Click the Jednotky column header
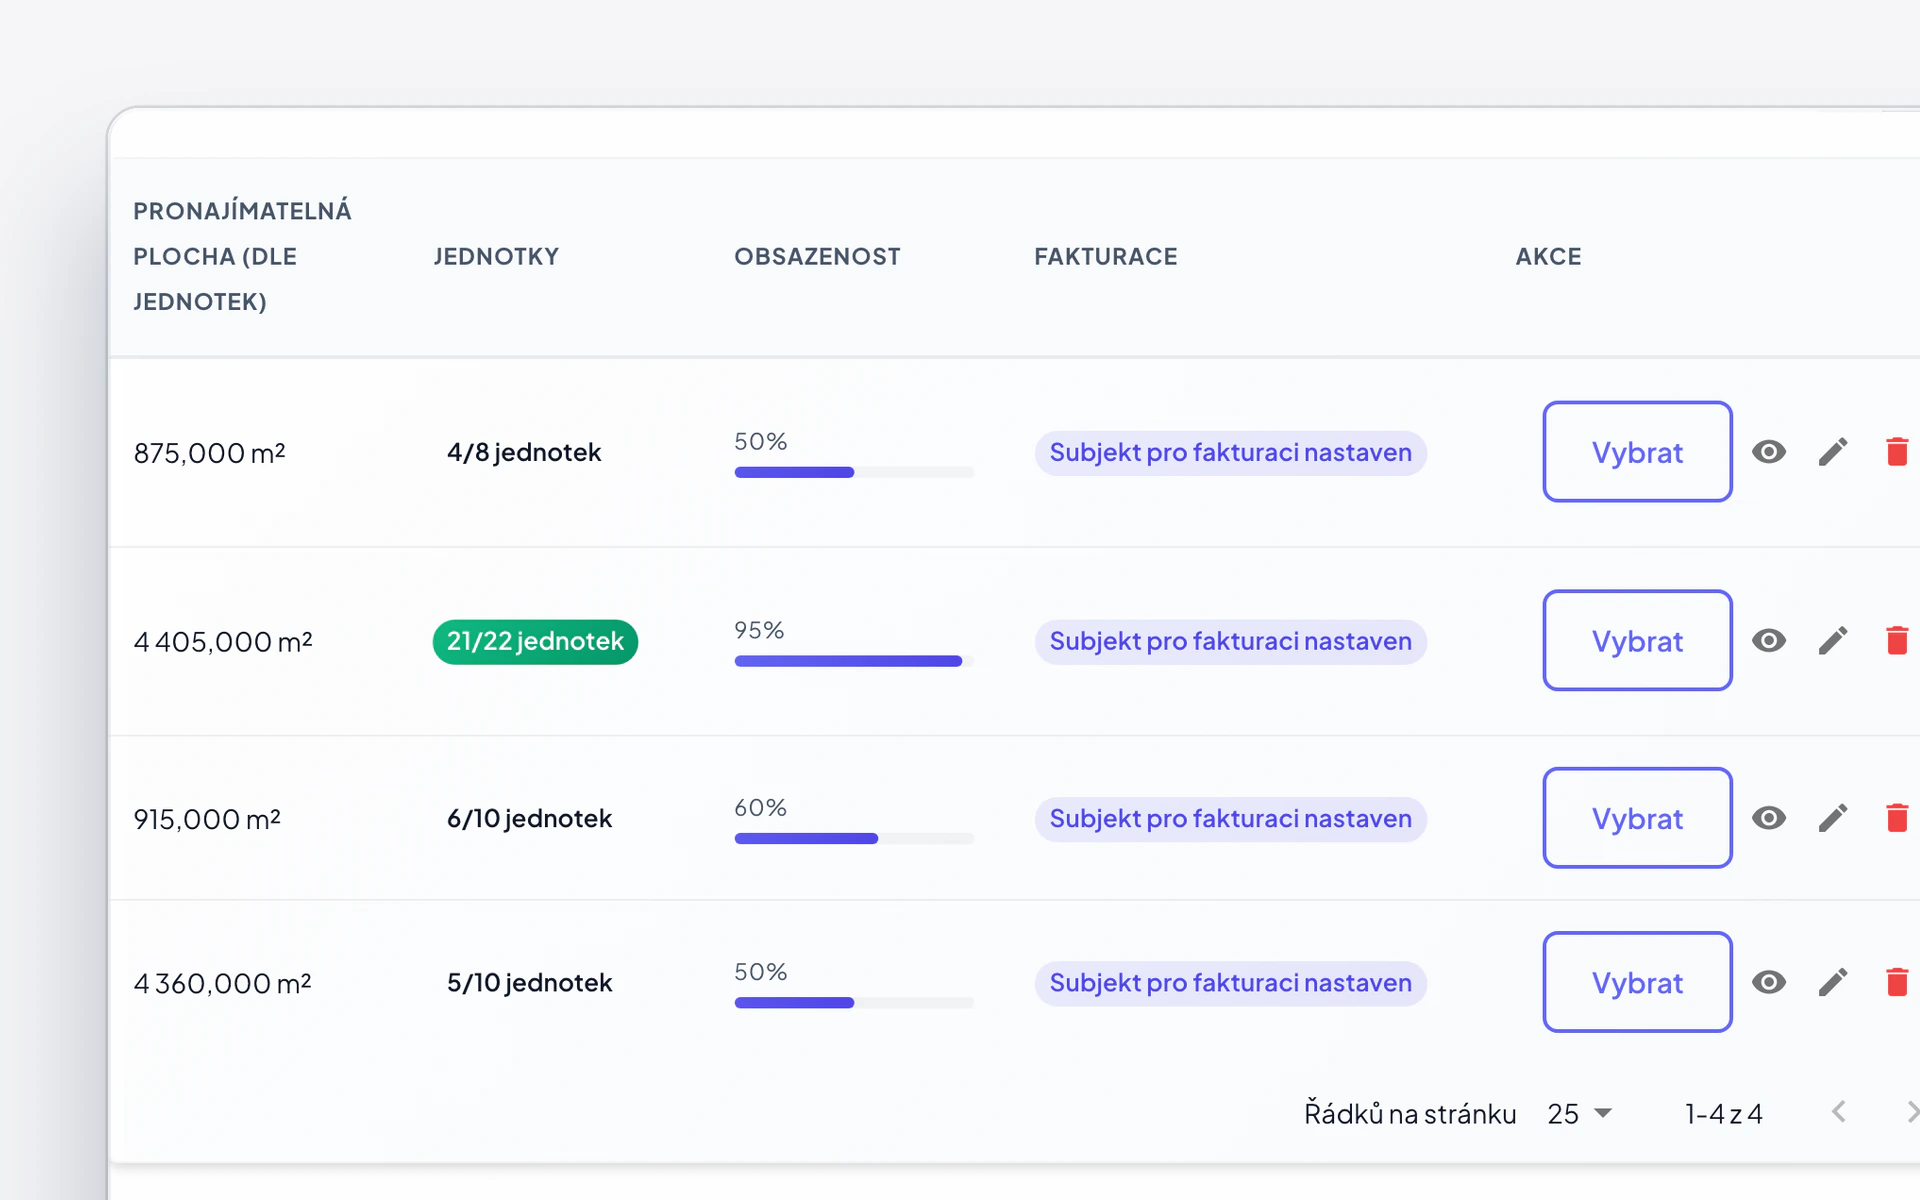The image size is (1920, 1200). click(496, 256)
